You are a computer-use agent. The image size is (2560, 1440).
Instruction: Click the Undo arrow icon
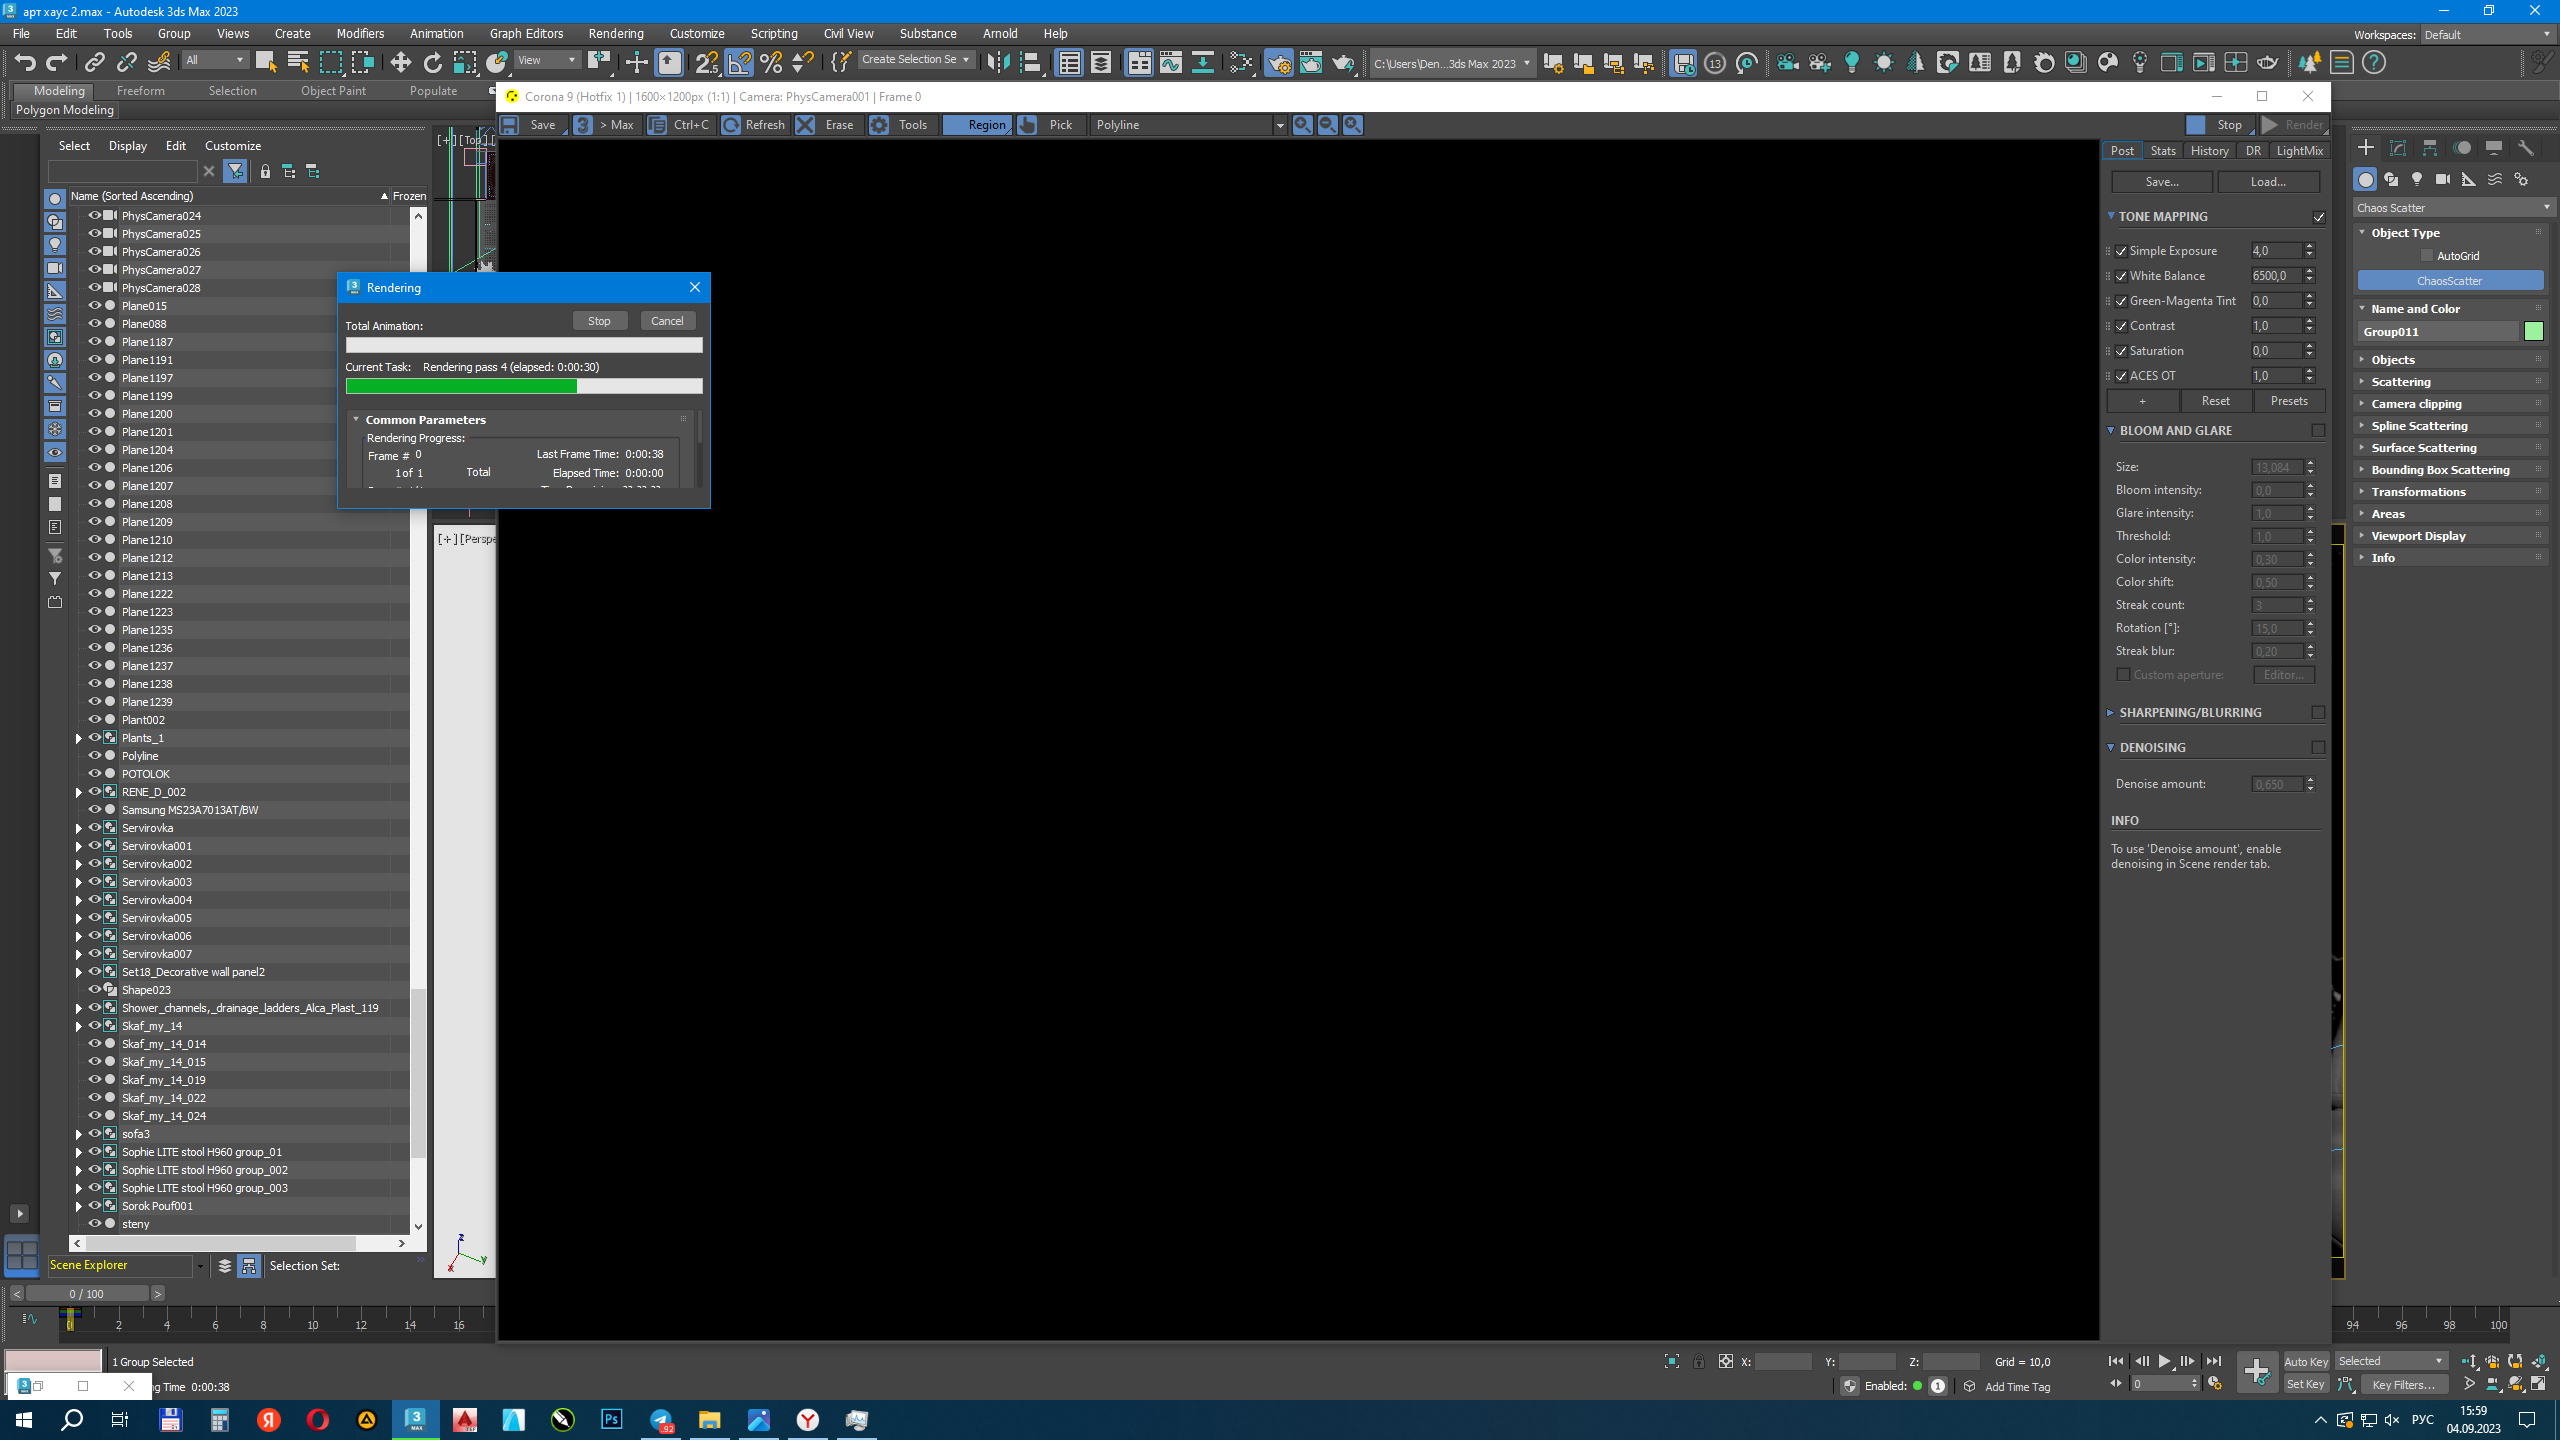coord(25,63)
